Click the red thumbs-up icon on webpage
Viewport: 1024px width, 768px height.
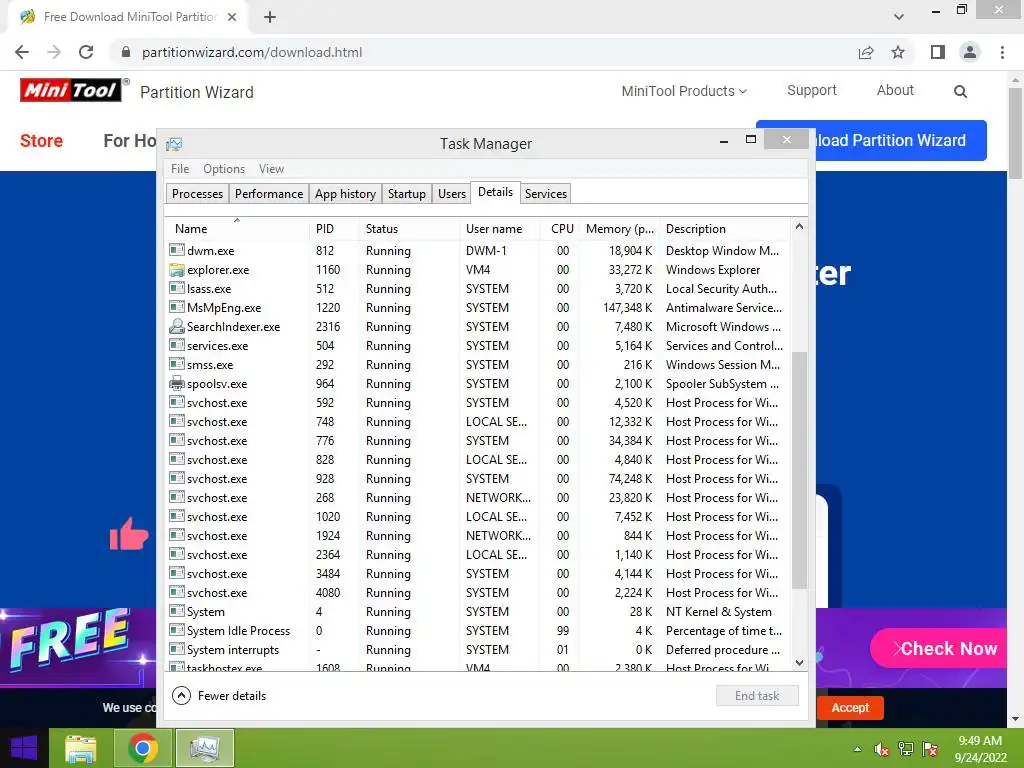tap(129, 534)
